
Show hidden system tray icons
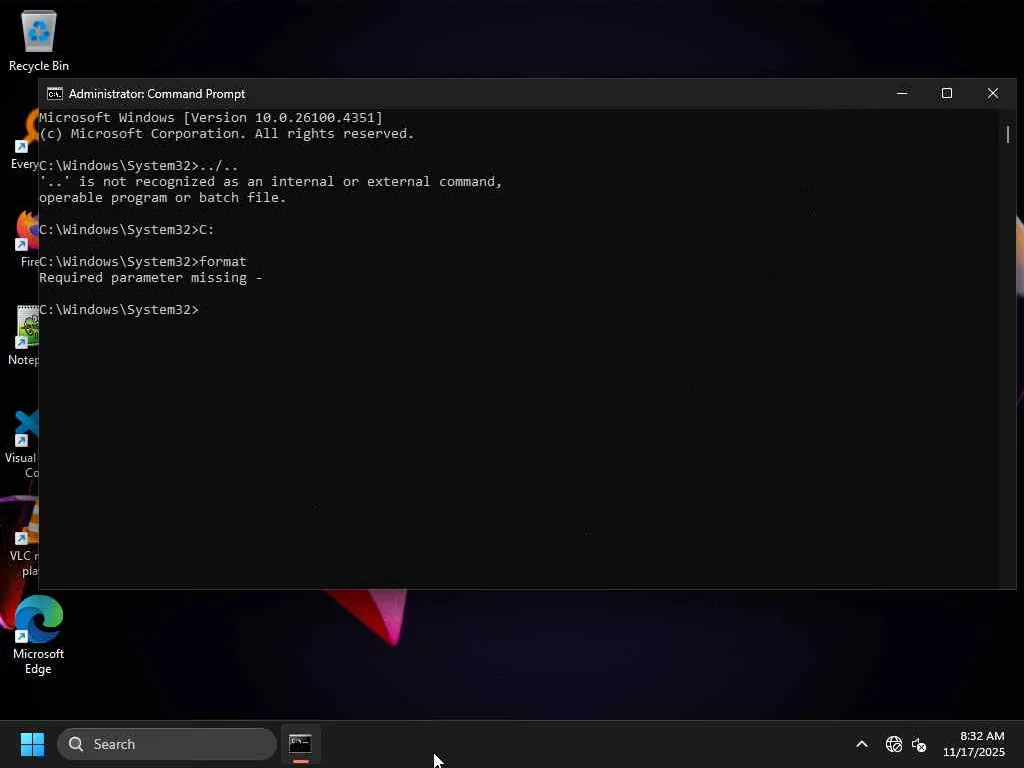tap(862, 744)
